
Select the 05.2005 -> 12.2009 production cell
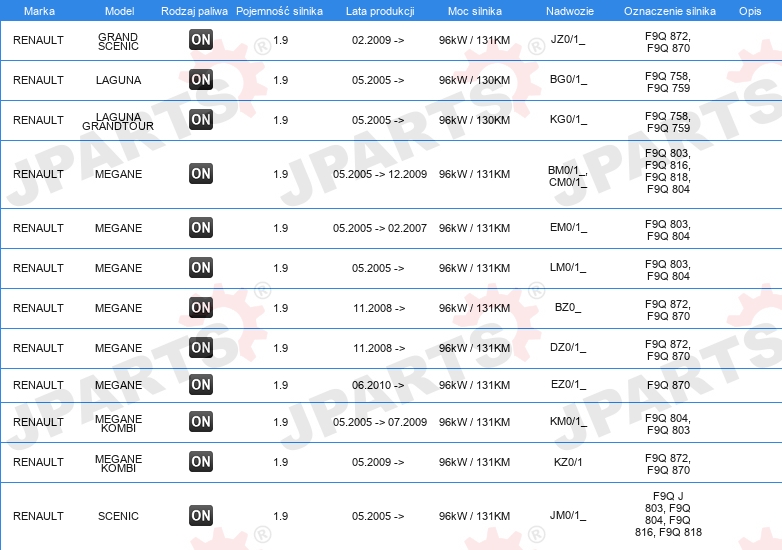[380, 174]
